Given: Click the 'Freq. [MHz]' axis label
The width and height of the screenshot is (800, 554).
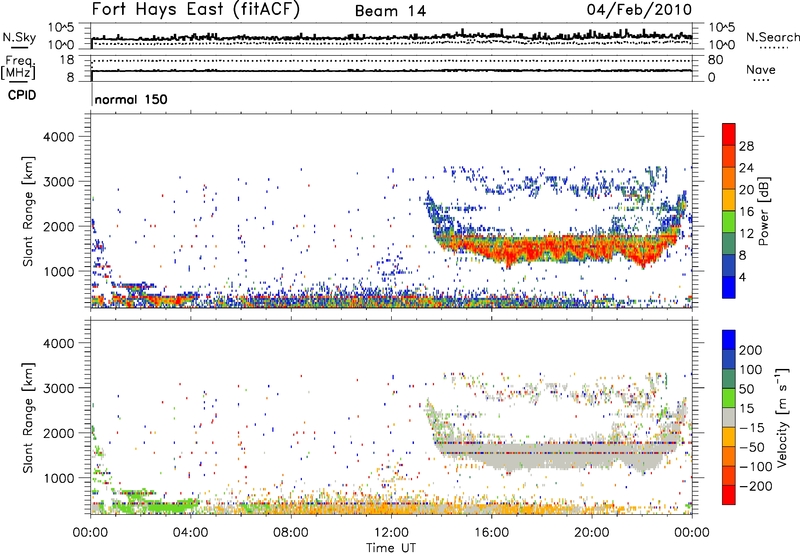Looking at the screenshot, I should (x=18, y=68).
